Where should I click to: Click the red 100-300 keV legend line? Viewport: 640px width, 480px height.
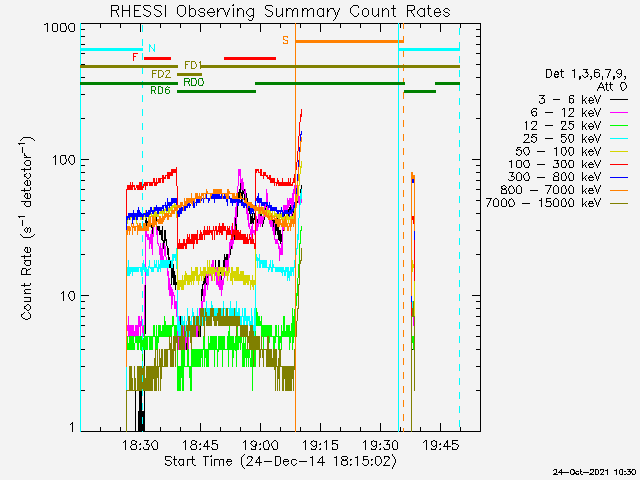pyautogui.click(x=619, y=164)
